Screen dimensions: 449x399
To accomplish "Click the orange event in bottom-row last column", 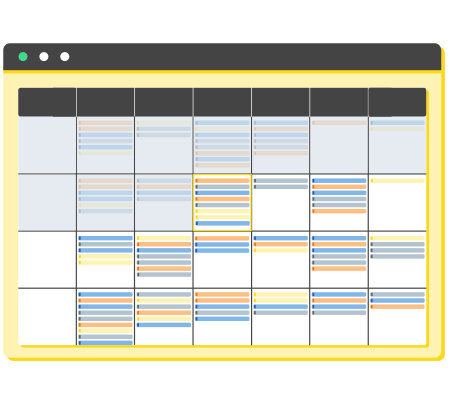I will point(397,307).
